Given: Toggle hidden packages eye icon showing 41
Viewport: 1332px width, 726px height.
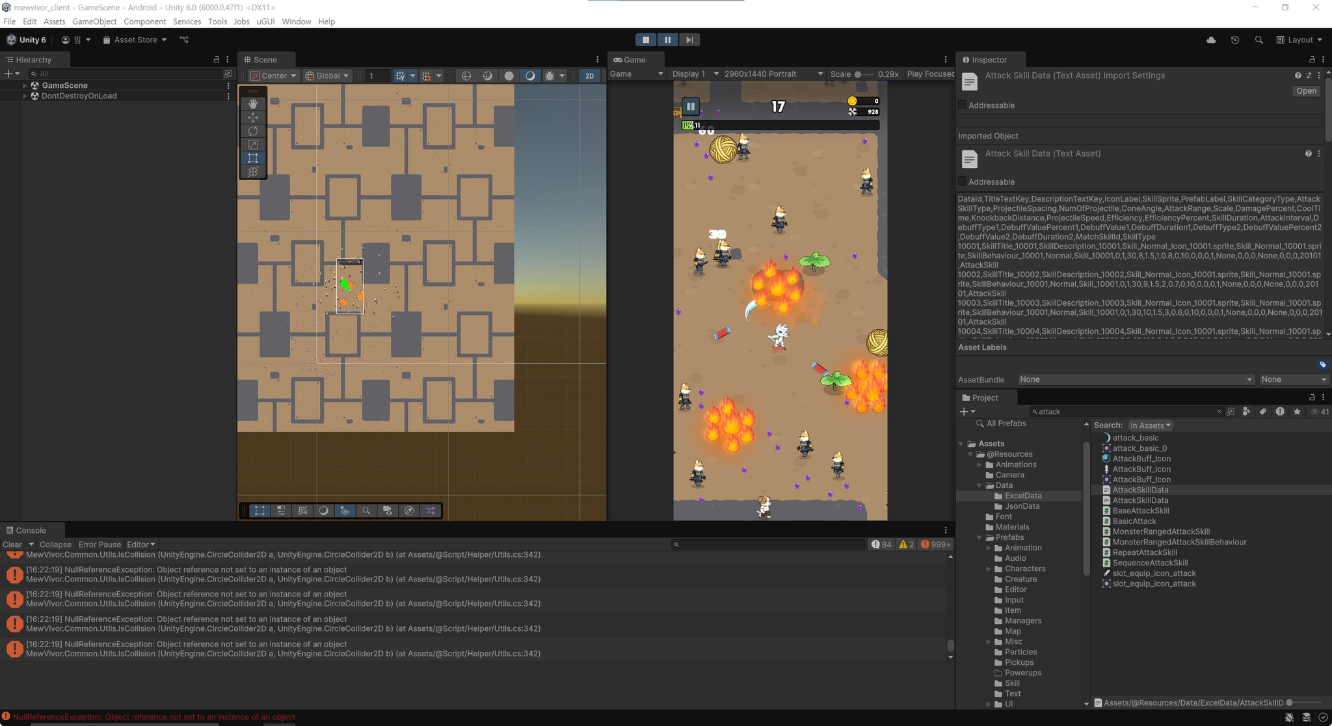Looking at the screenshot, I should click(1318, 411).
